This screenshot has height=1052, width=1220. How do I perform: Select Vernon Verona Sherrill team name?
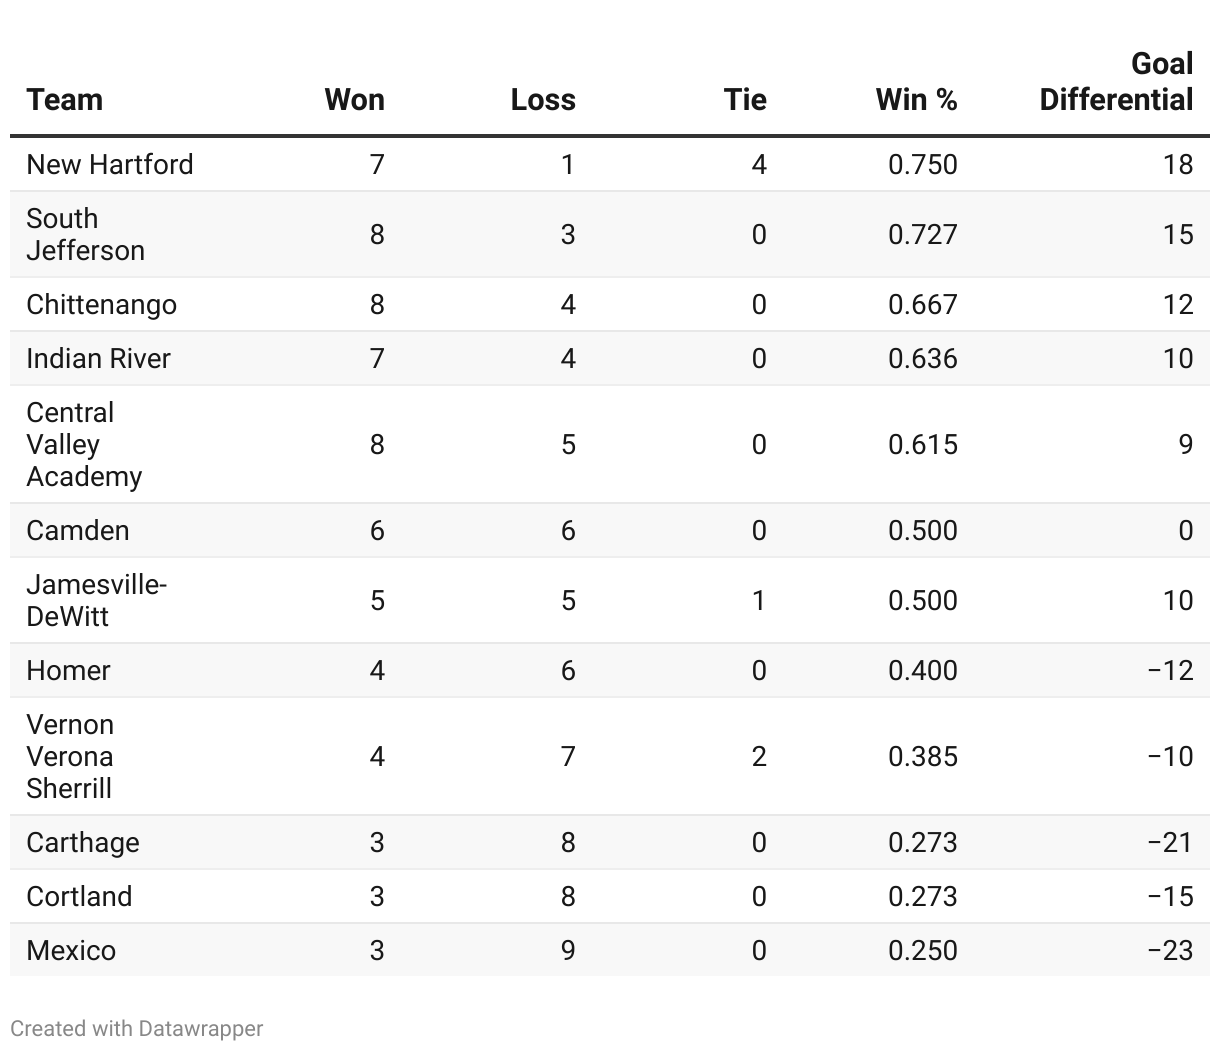click(70, 756)
